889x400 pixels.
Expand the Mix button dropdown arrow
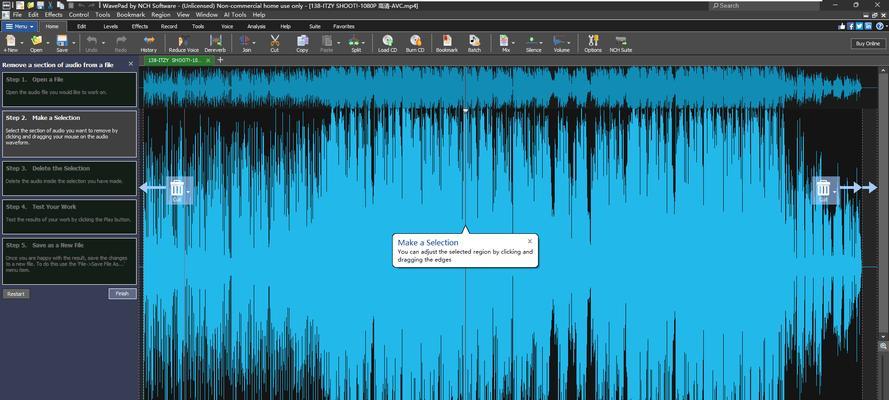coord(513,42)
